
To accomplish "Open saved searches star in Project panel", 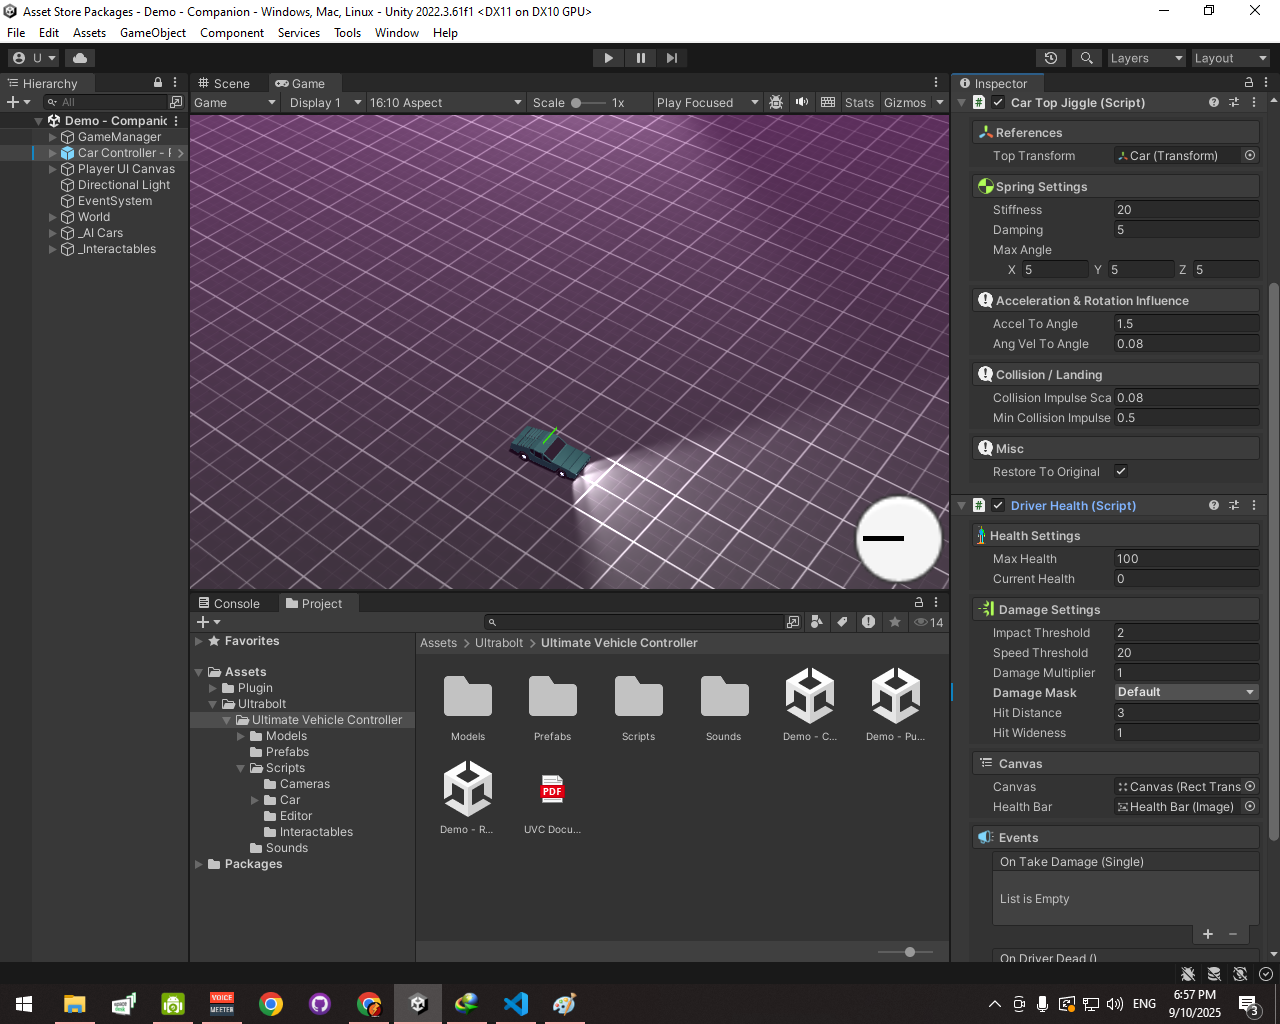I will [895, 622].
